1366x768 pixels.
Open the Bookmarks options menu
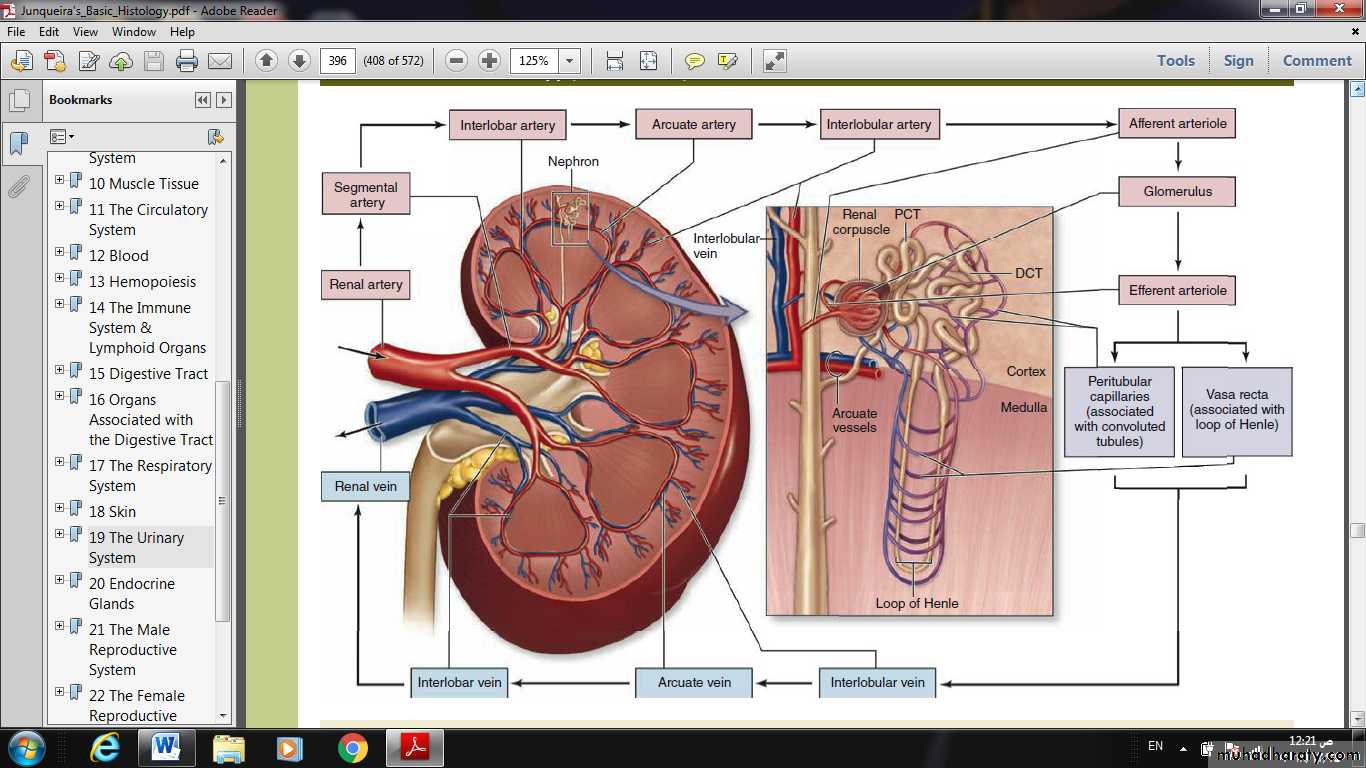pyautogui.click(x=62, y=136)
